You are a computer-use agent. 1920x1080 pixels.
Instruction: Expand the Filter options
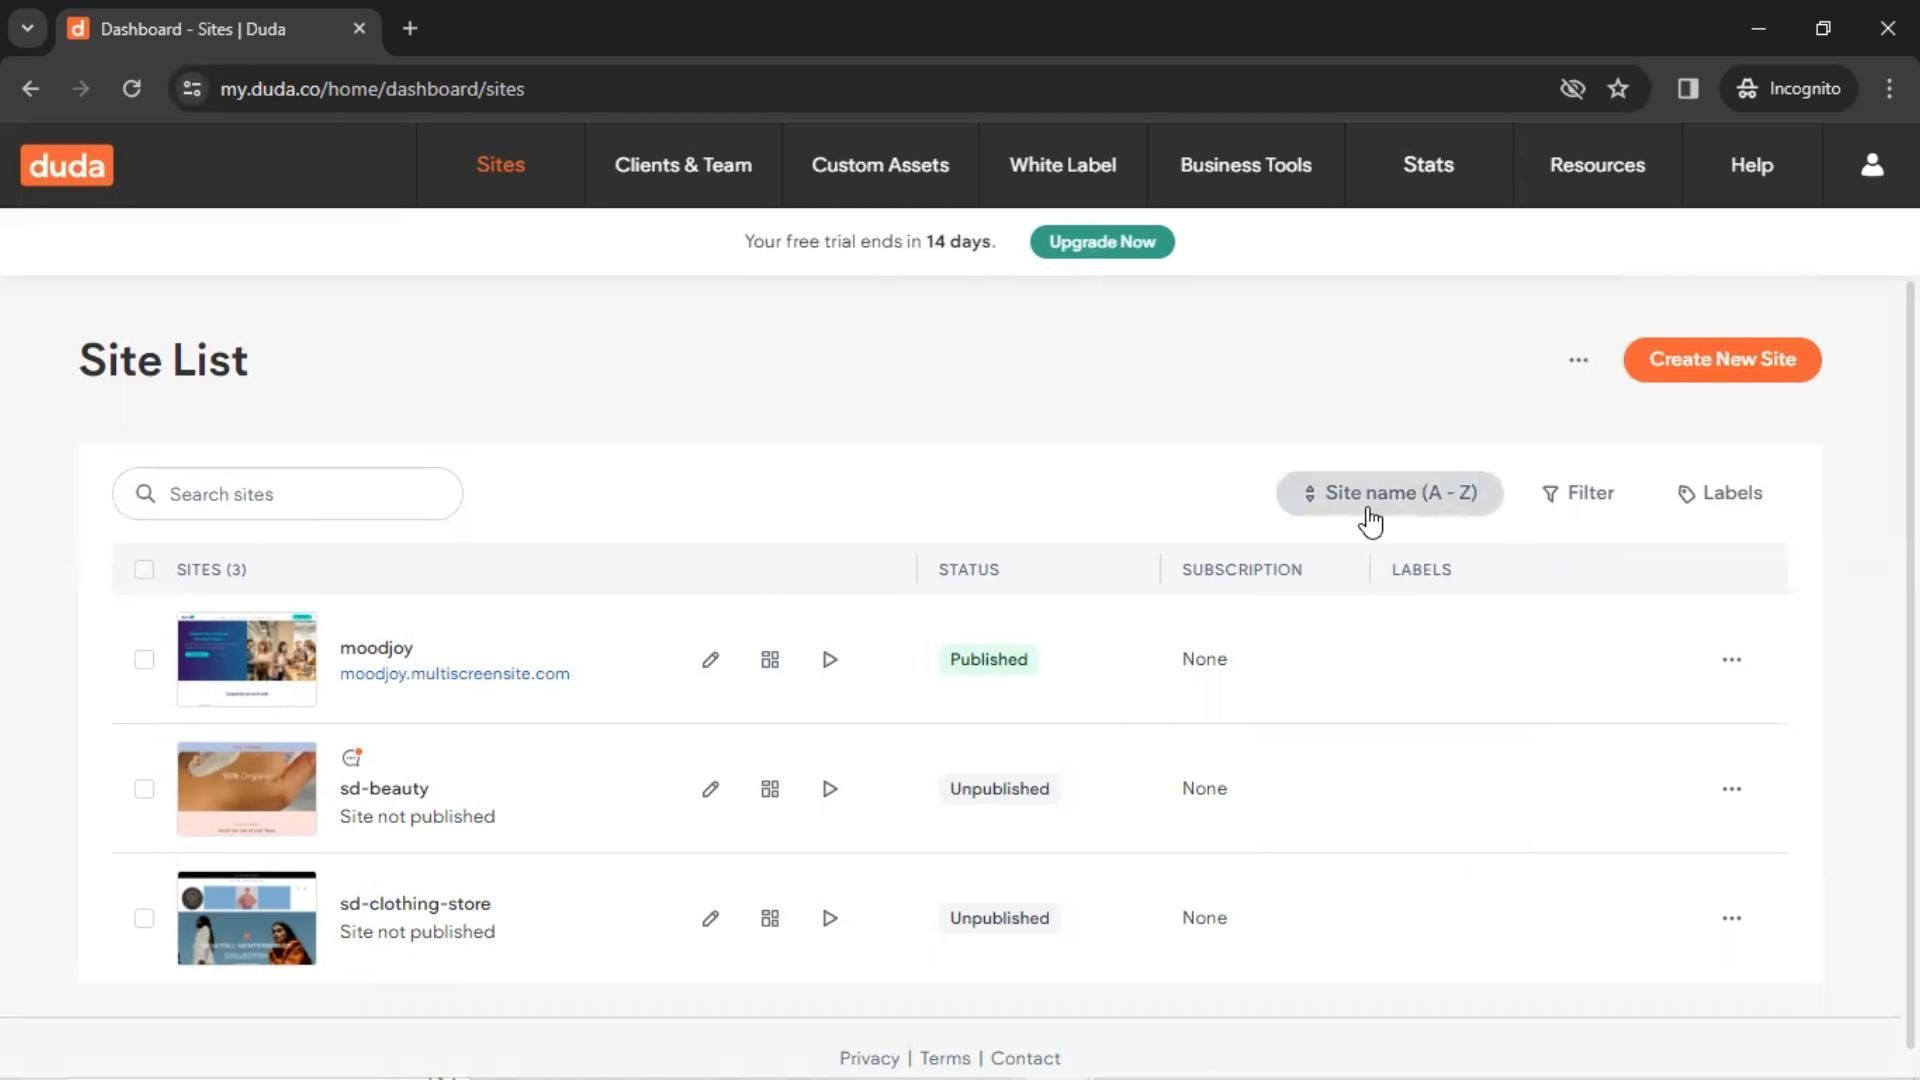click(1578, 493)
